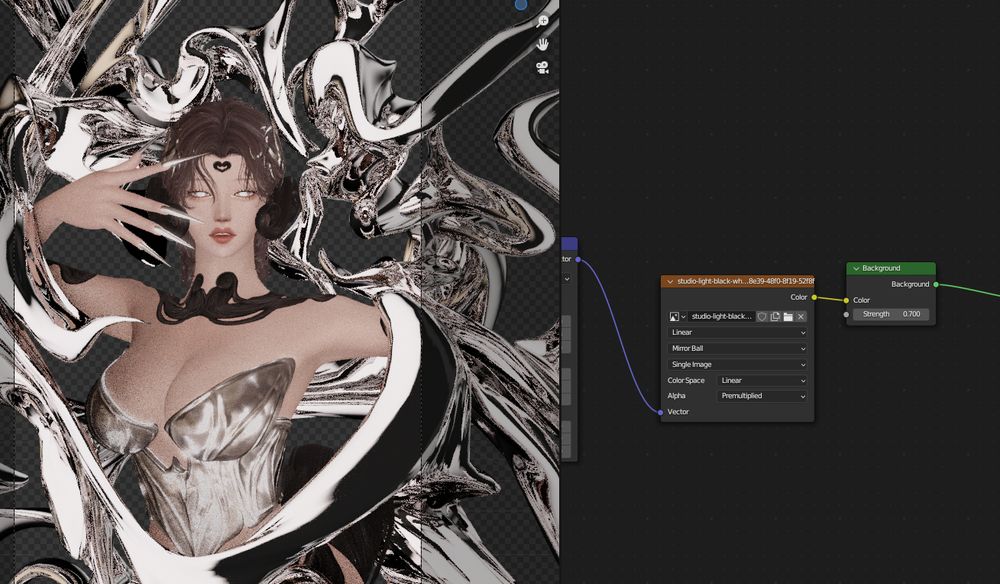Open the Linear interpolation dropdown

click(x=738, y=332)
